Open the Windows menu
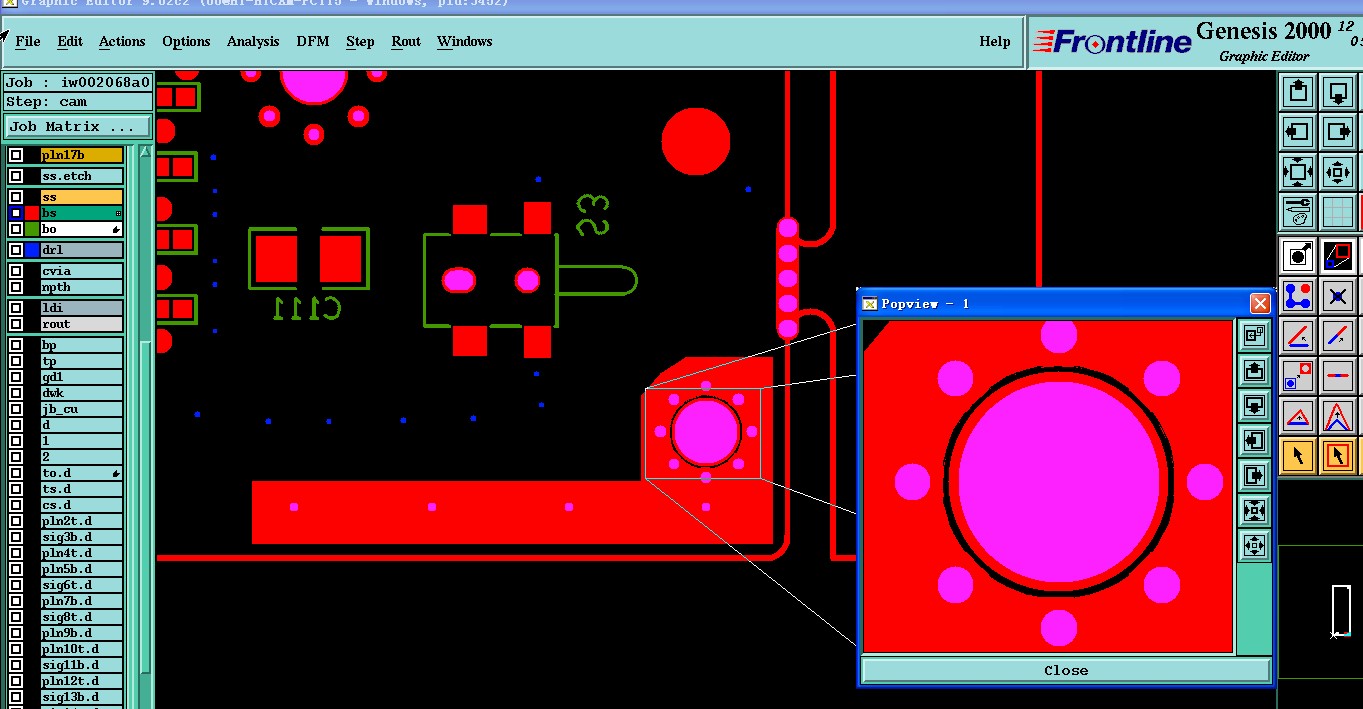The image size is (1363, 709). click(464, 41)
